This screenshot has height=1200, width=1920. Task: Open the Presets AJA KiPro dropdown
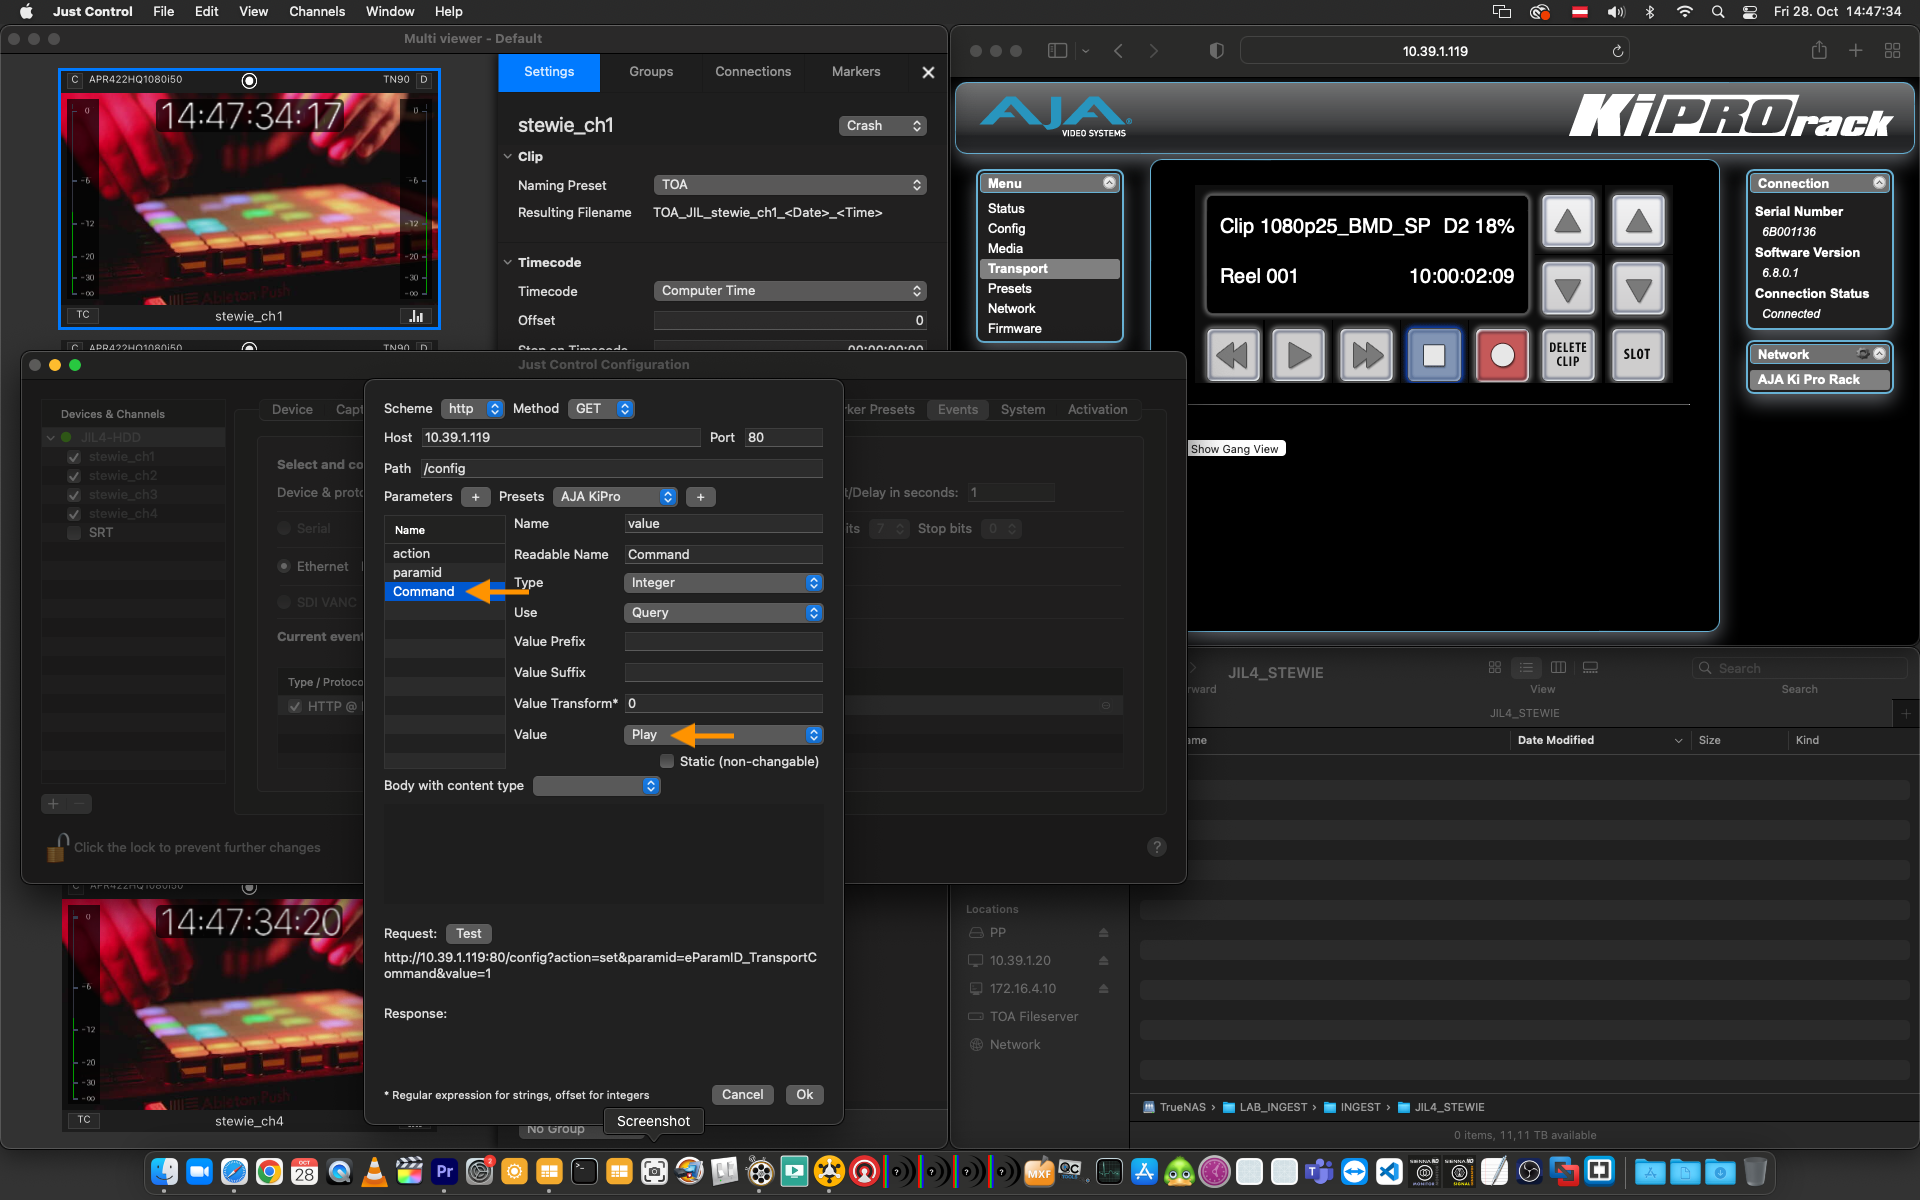[615, 497]
